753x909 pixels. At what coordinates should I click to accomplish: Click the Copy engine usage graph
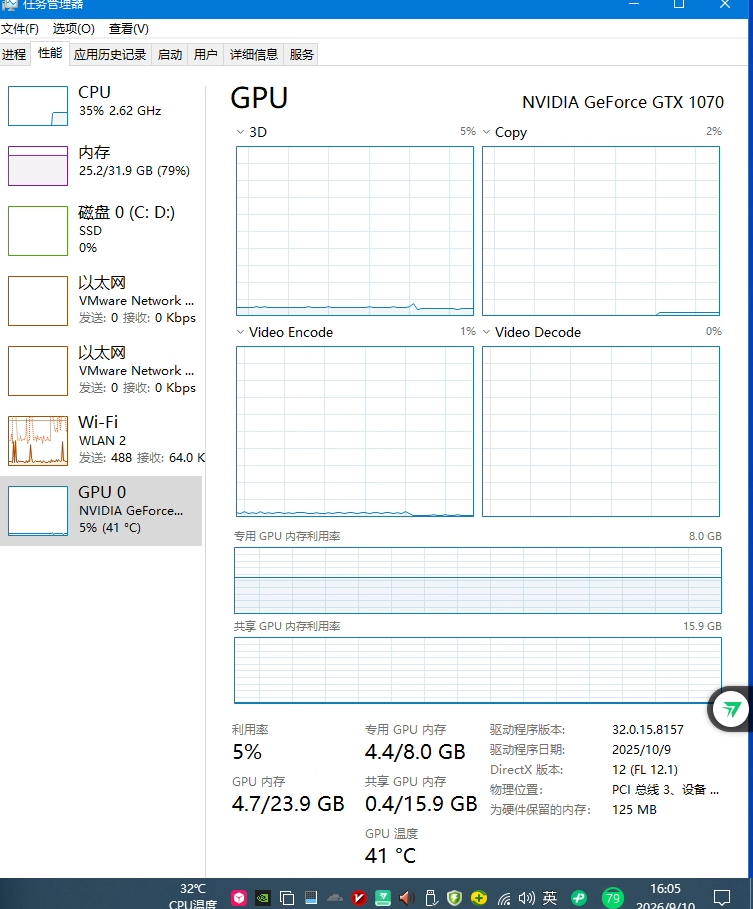click(x=601, y=231)
